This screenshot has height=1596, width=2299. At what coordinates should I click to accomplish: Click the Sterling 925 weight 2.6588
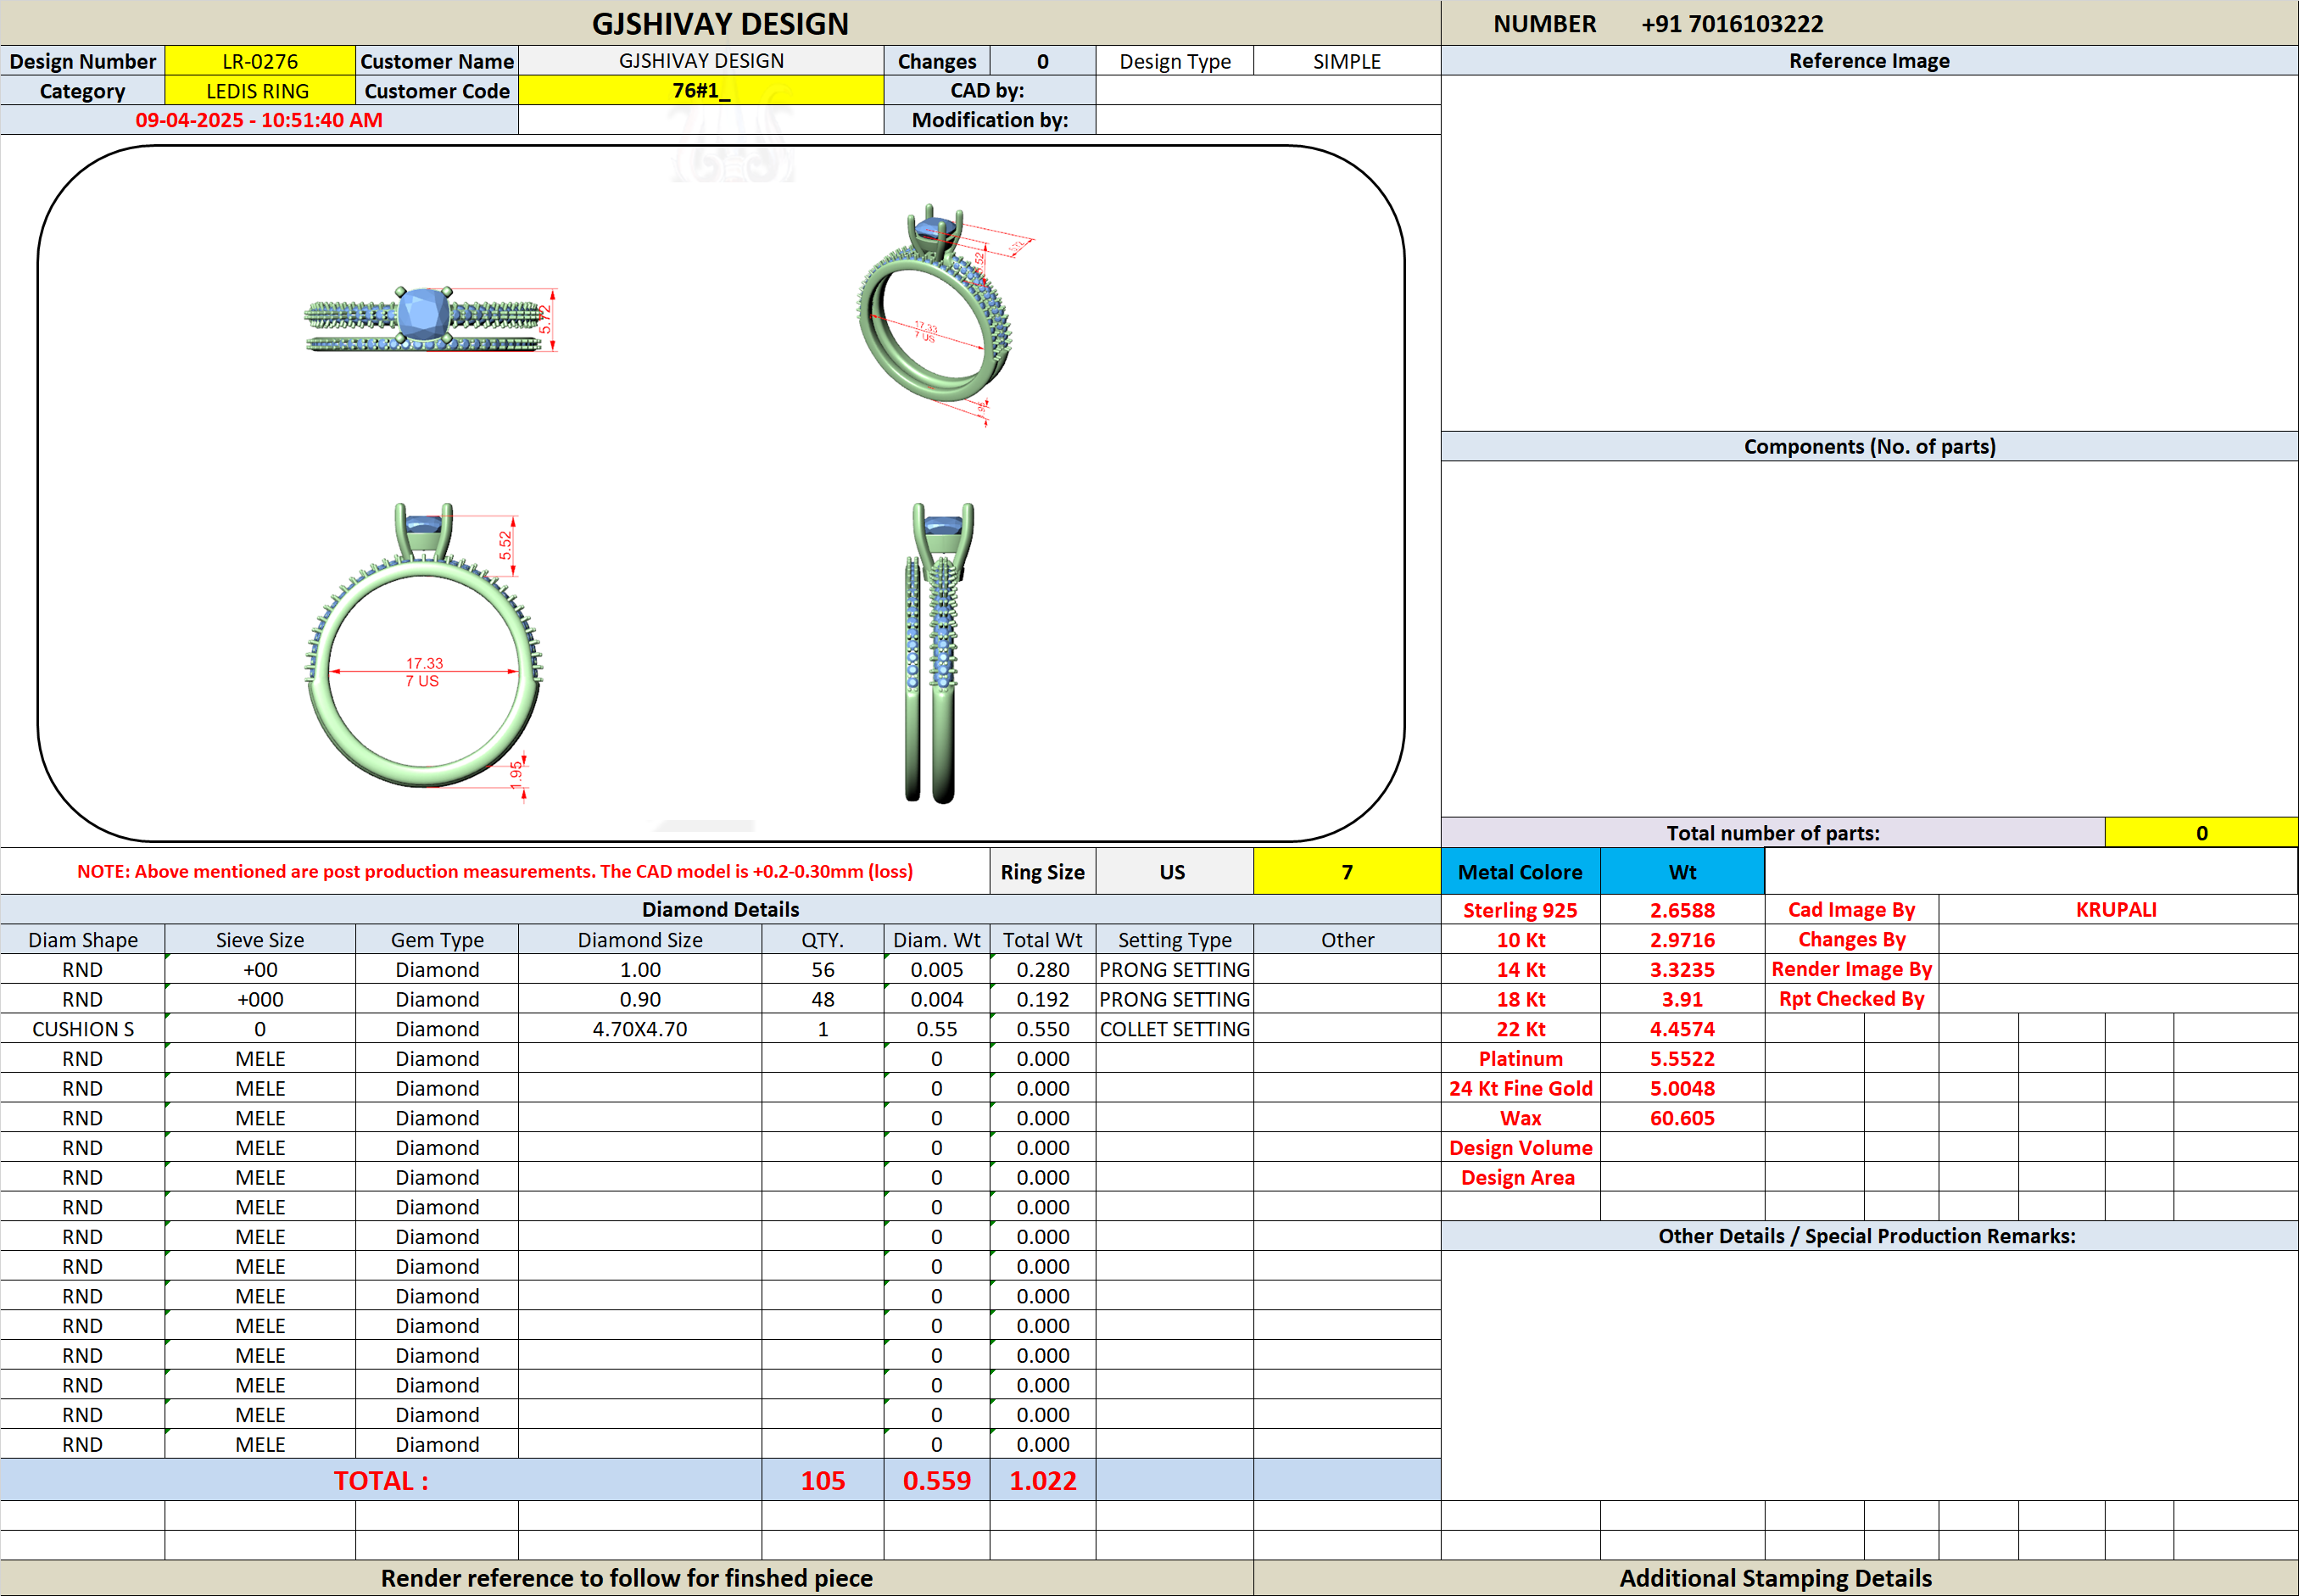point(1682,910)
